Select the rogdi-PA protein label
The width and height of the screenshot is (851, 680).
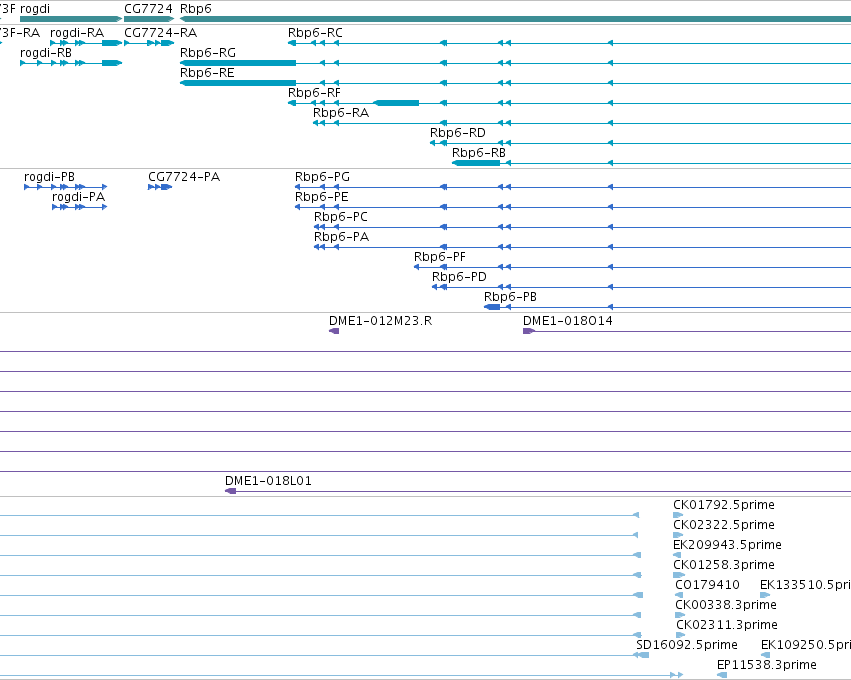click(78, 197)
